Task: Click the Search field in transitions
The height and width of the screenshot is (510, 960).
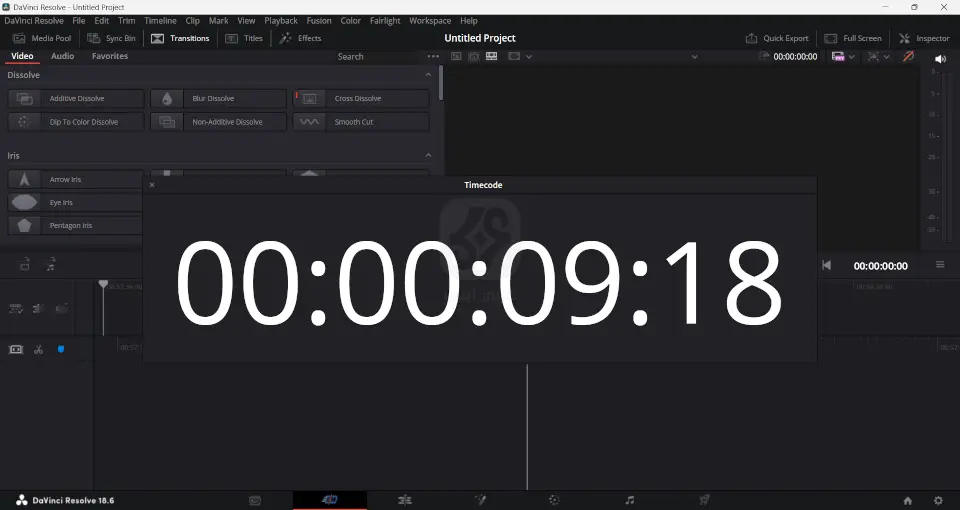Action: [x=350, y=56]
